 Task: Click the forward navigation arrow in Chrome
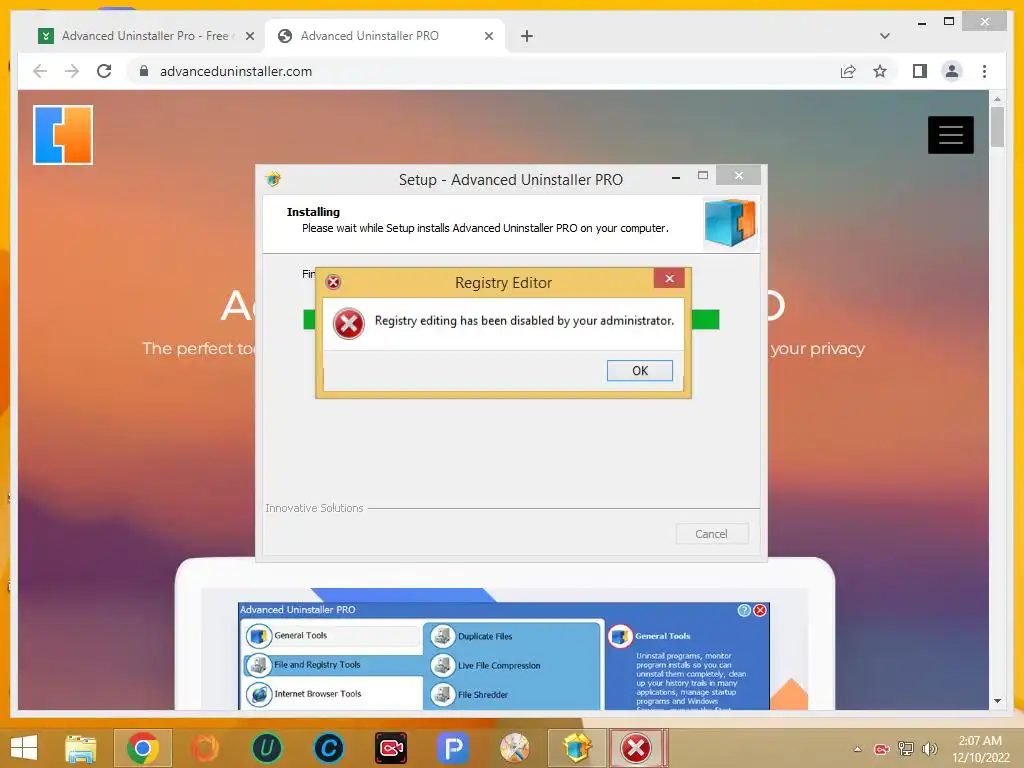coord(72,71)
